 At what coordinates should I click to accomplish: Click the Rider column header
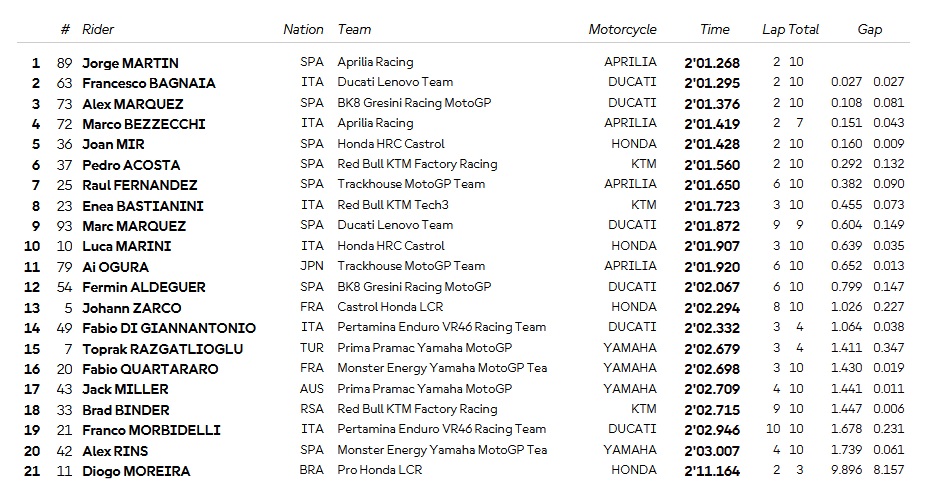pyautogui.click(x=98, y=29)
